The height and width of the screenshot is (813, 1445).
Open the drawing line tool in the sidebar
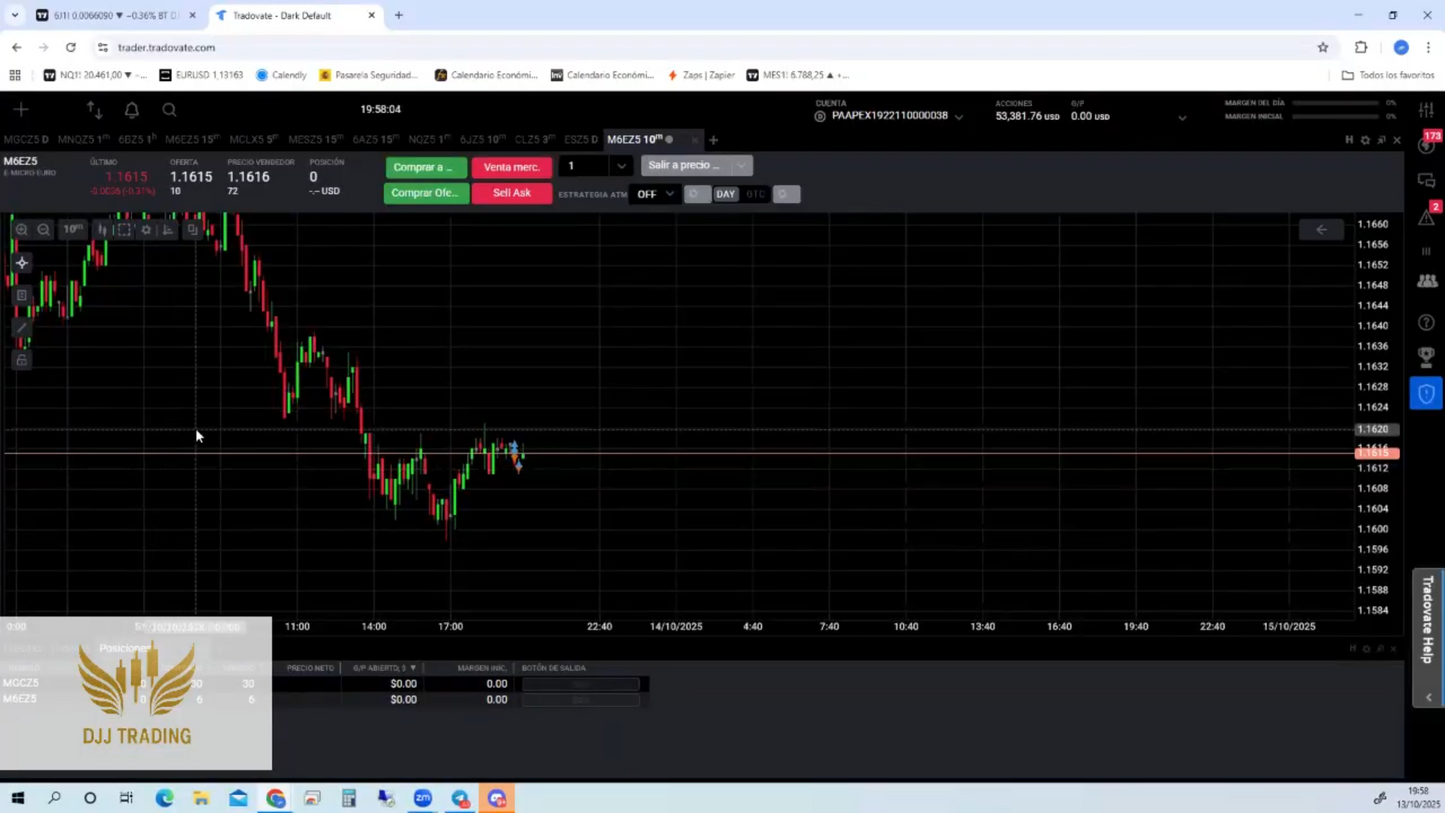pos(22,327)
